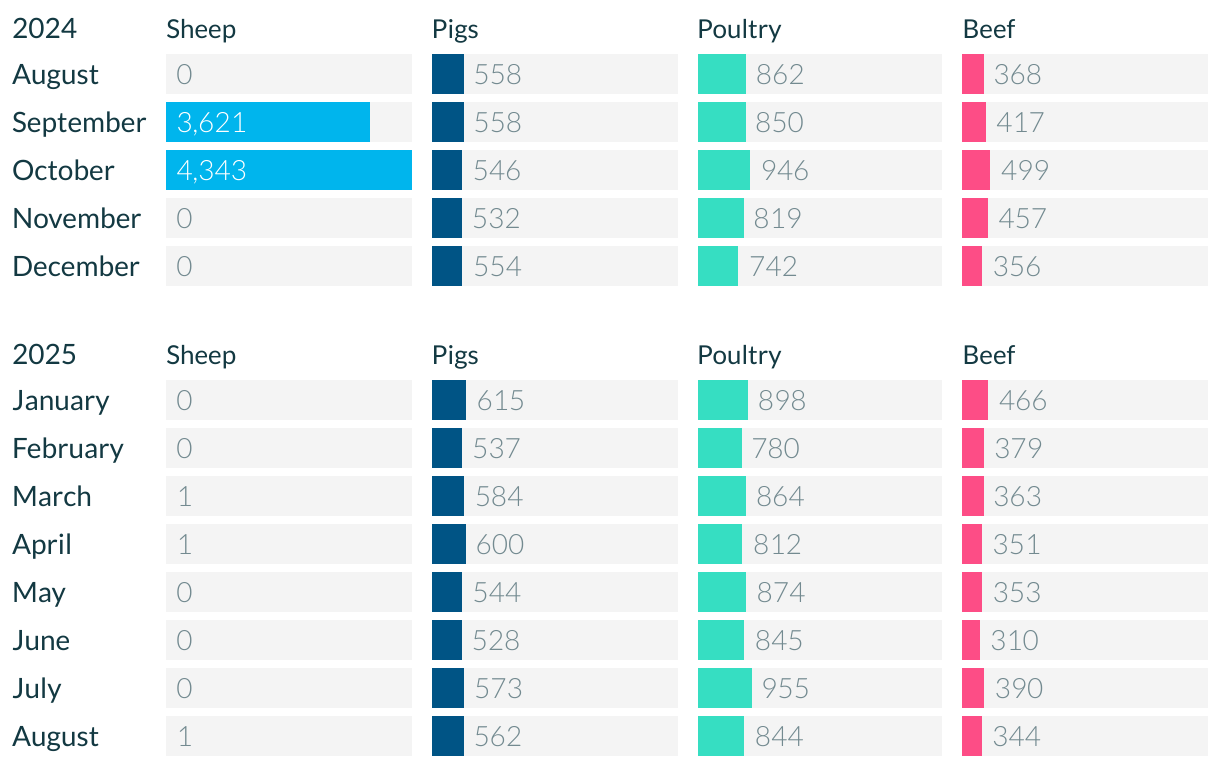1220x766 pixels.
Task: Click the 2025 year label
Action: coord(44,355)
